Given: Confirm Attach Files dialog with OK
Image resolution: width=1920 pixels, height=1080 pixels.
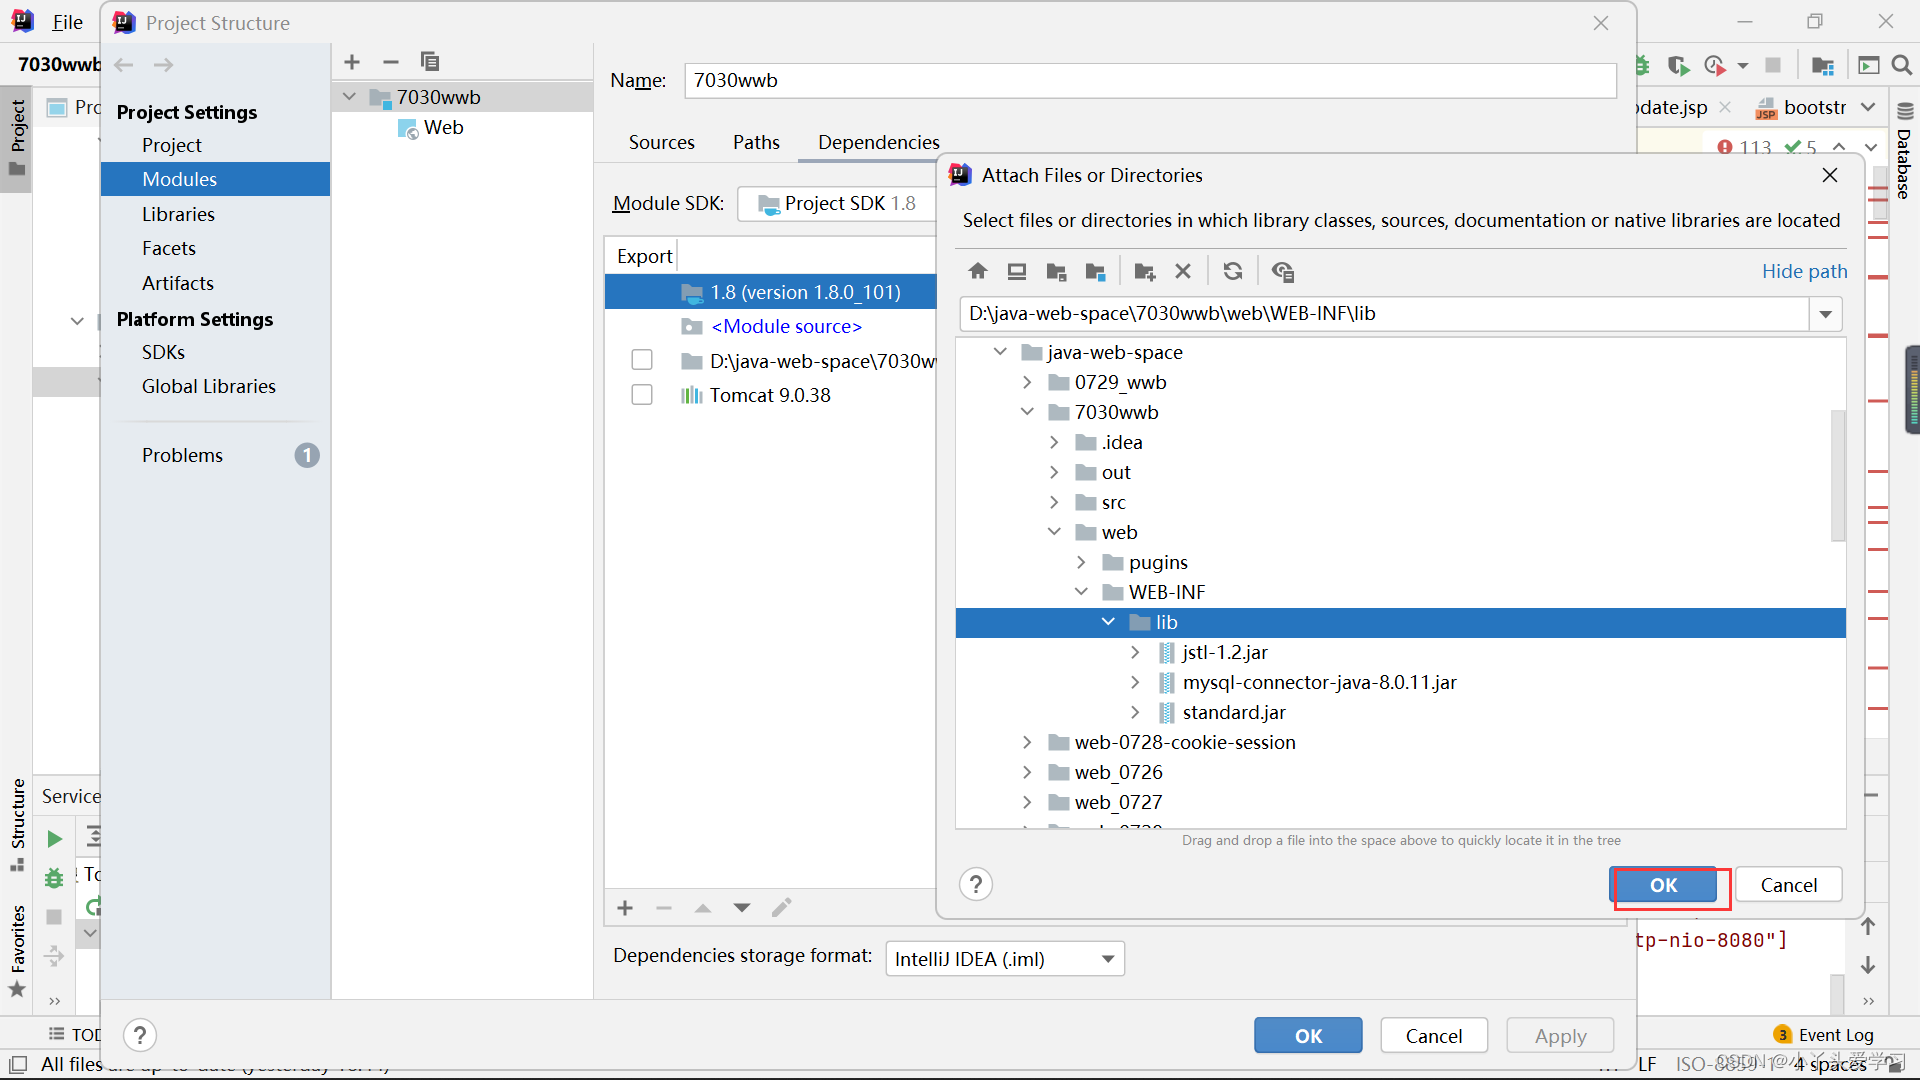Looking at the screenshot, I should (x=1663, y=885).
